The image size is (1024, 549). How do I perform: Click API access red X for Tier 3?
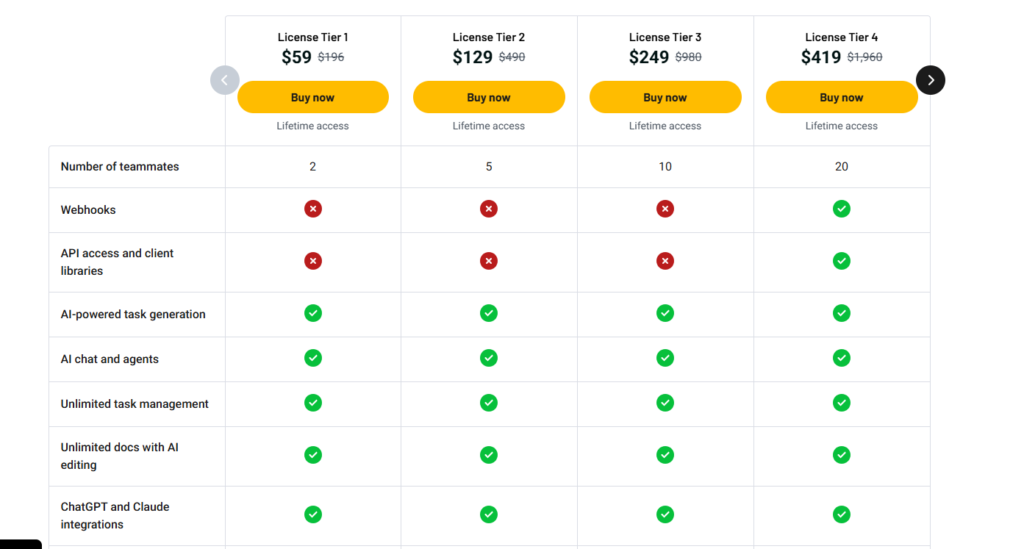tap(665, 261)
